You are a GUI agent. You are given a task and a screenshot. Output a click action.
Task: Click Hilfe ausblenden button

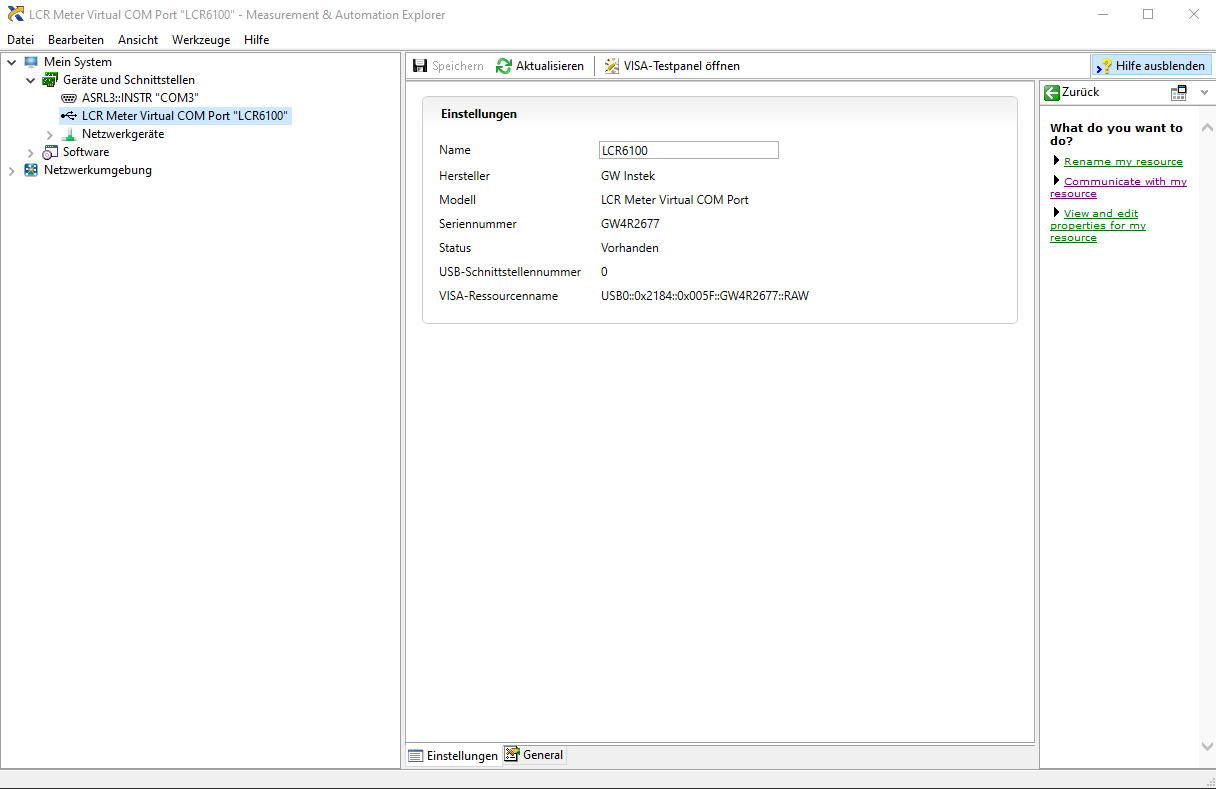pyautogui.click(x=1151, y=66)
